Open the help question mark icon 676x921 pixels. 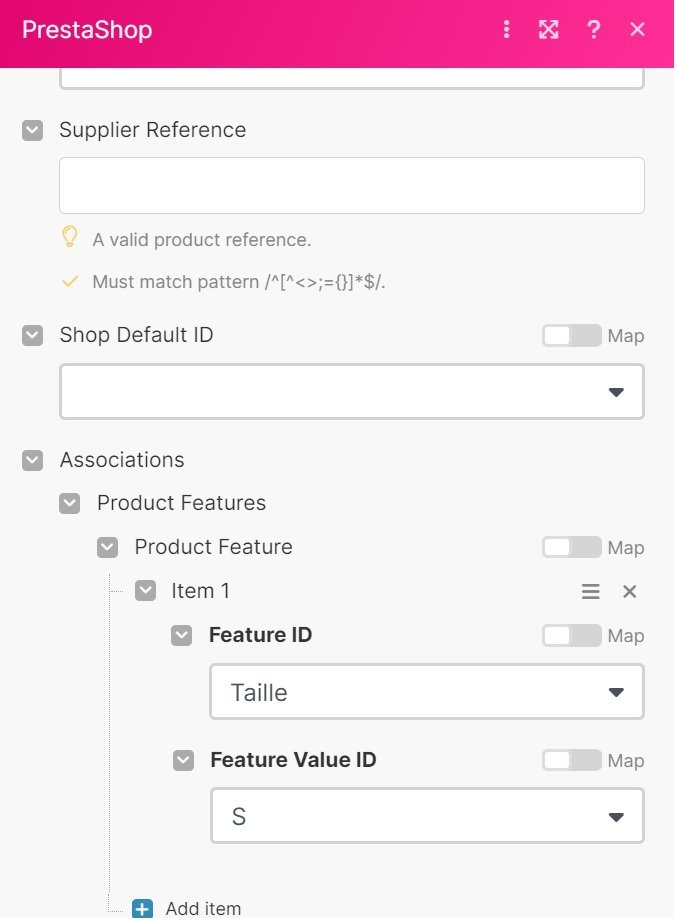point(594,30)
